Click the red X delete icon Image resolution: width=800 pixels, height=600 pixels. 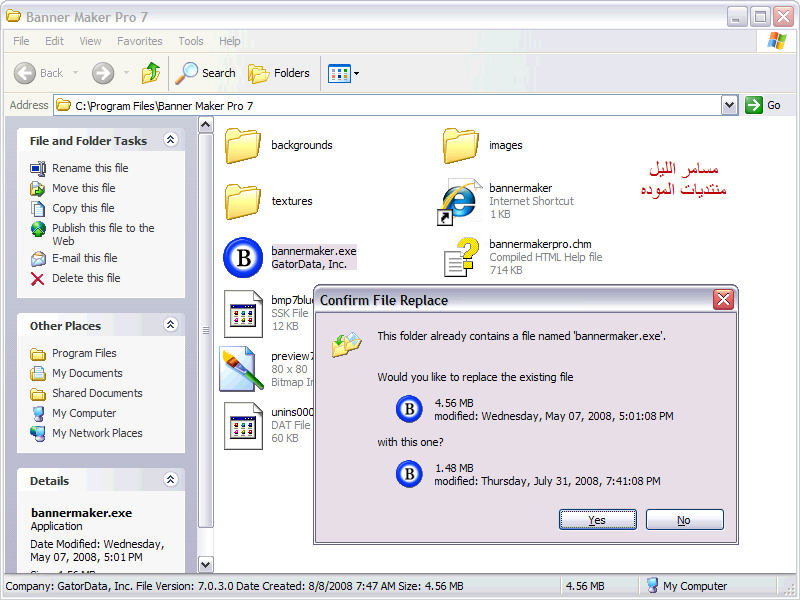[37, 279]
